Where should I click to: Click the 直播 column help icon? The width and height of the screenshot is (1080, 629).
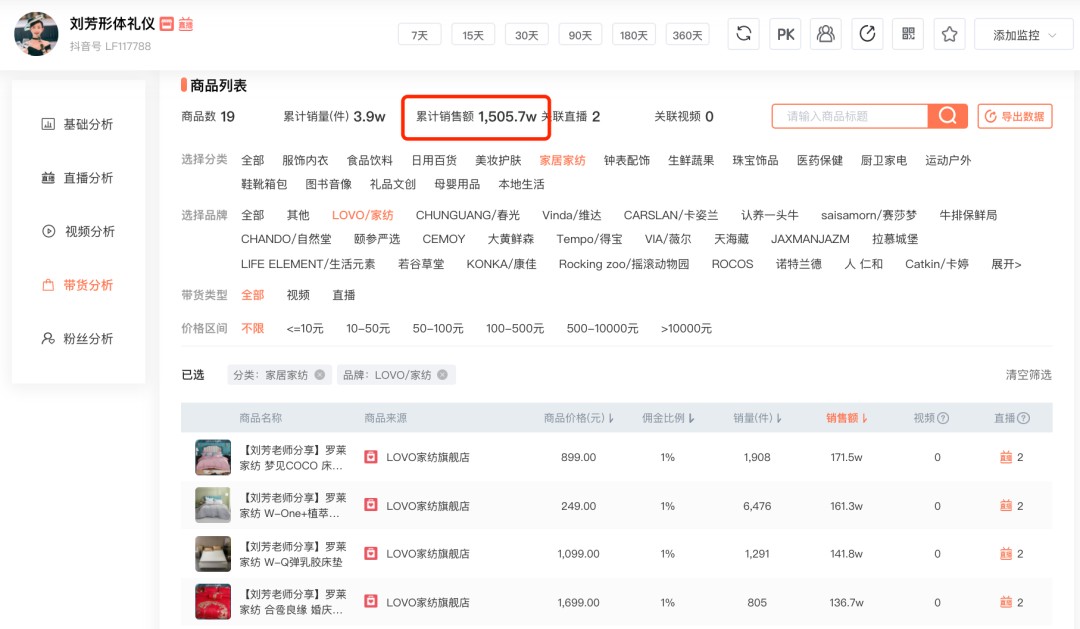coord(1024,417)
